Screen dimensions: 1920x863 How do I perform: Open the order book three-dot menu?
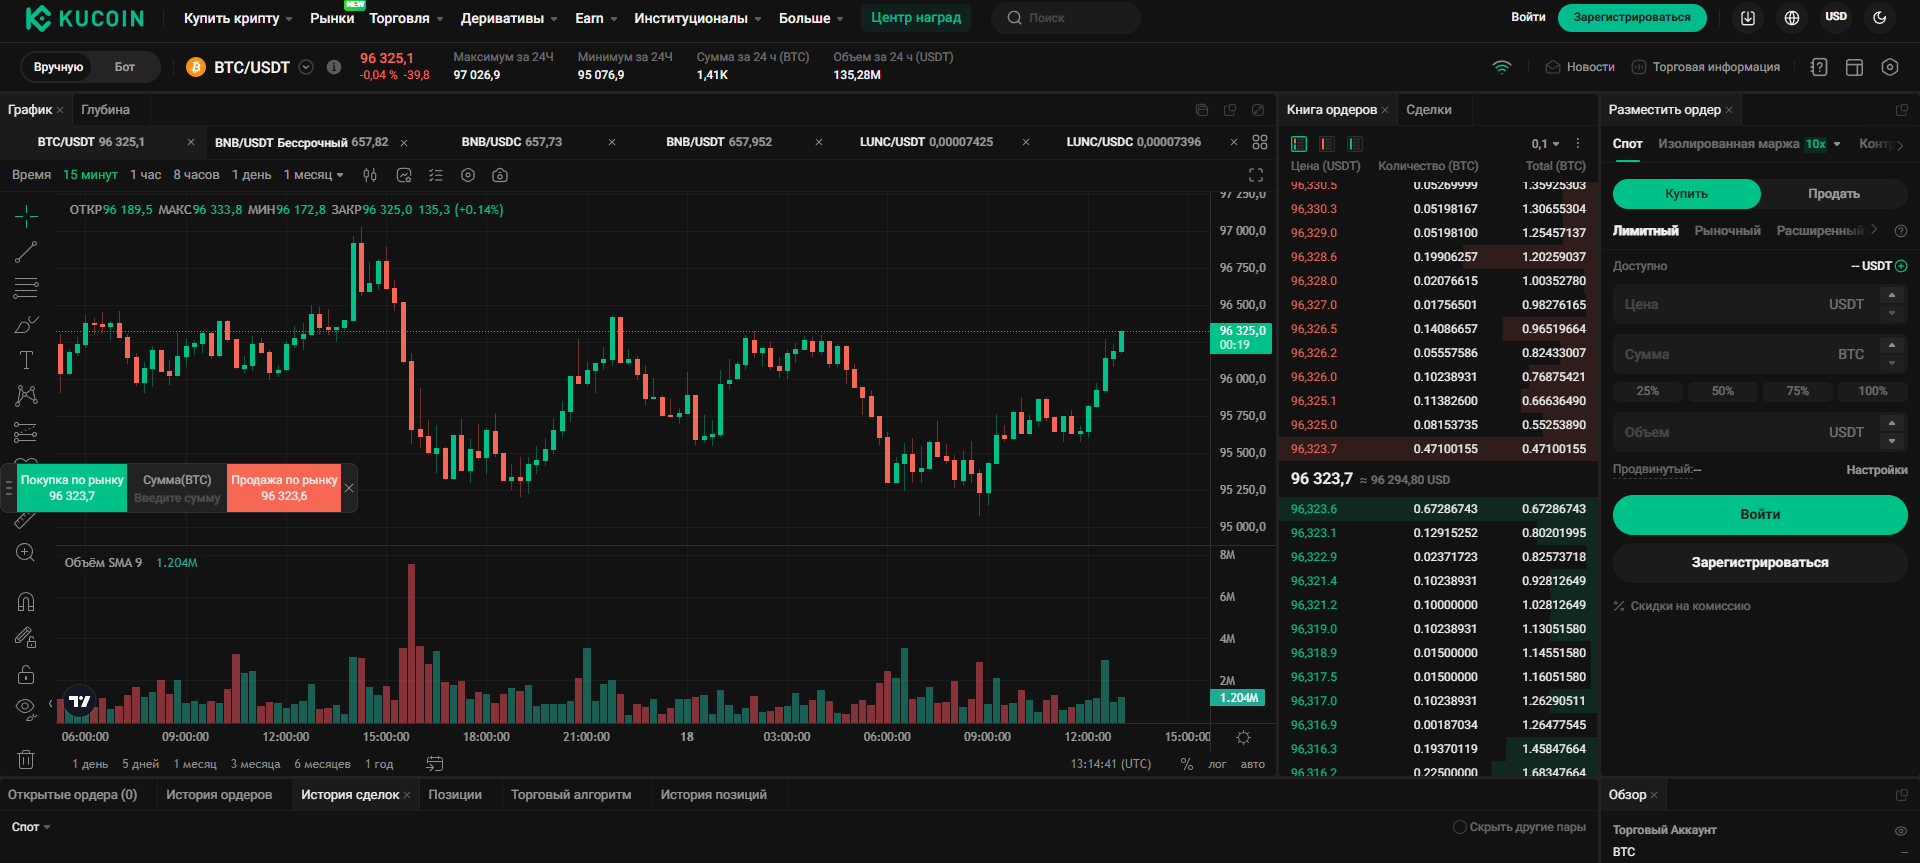click(1578, 144)
